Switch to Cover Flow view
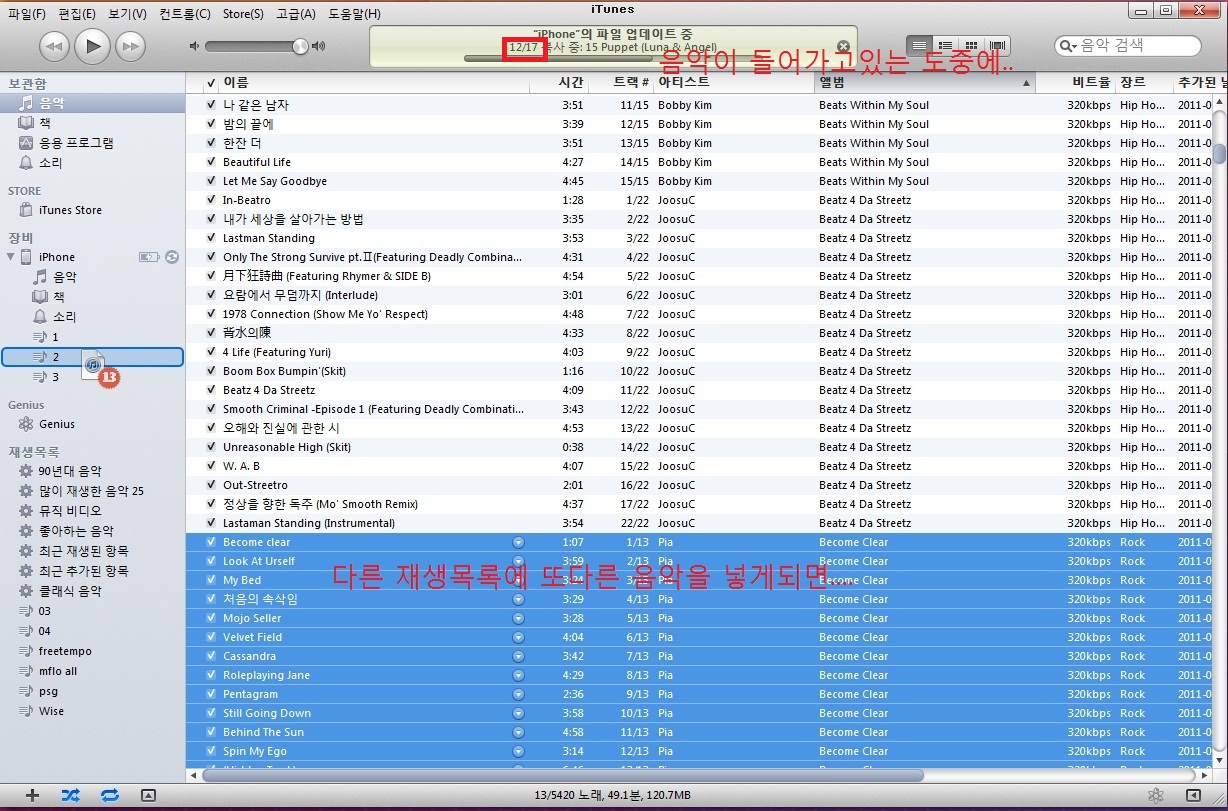The width and height of the screenshot is (1228, 811). [997, 45]
